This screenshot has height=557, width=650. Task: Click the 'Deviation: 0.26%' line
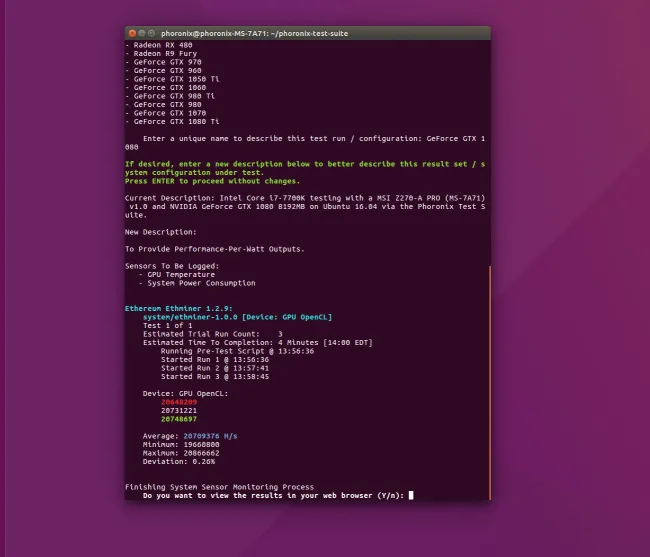[179, 461]
